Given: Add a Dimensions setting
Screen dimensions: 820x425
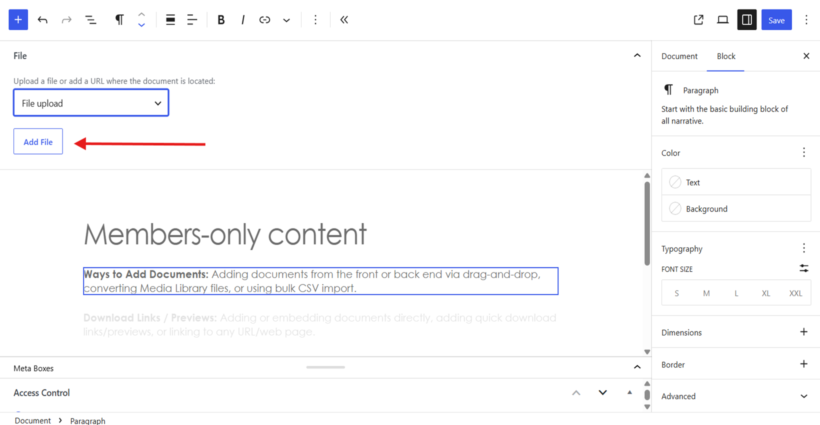Looking at the screenshot, I should [x=804, y=332].
